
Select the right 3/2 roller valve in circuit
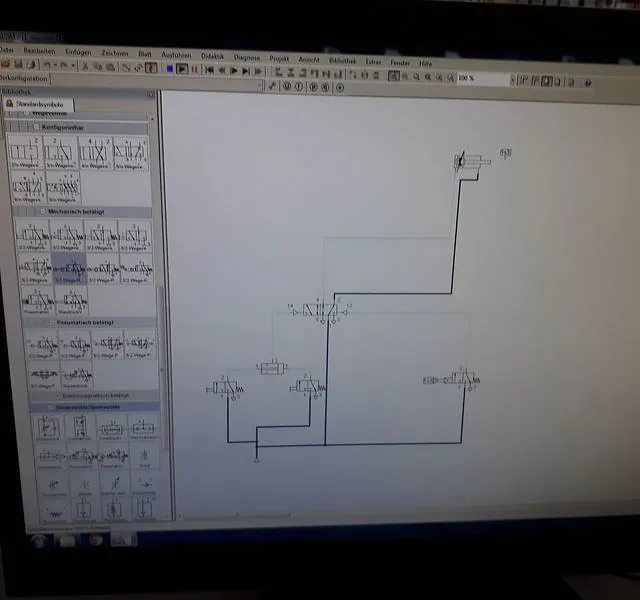452,380
